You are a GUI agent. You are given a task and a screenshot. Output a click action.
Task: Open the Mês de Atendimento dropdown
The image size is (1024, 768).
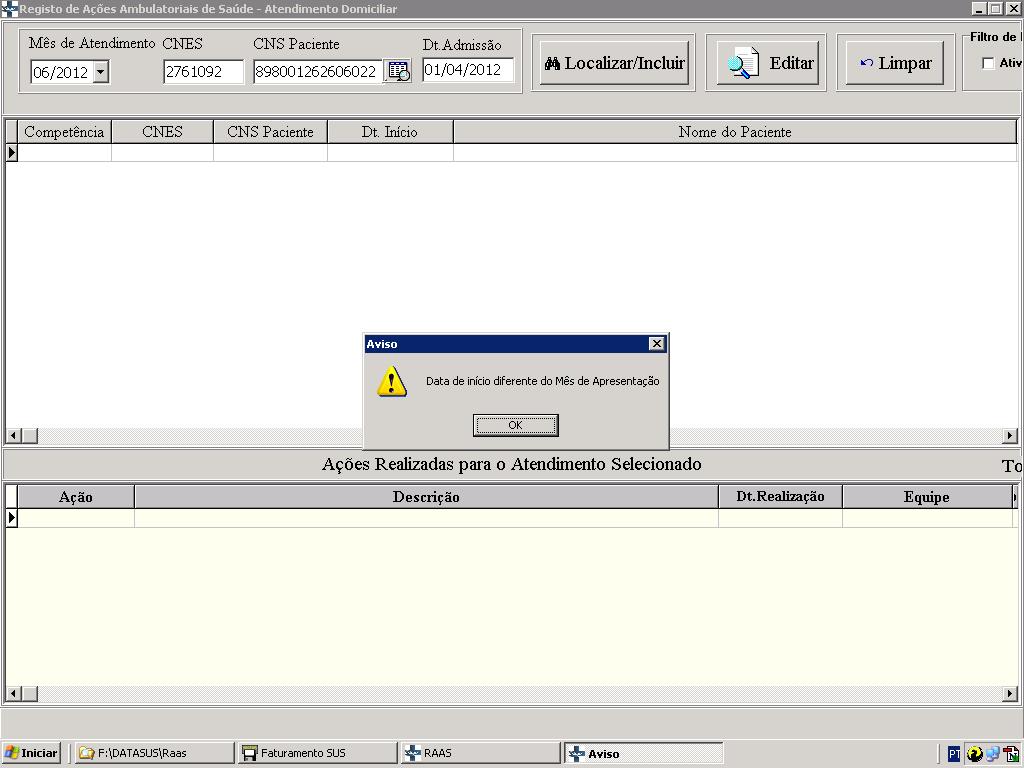(100, 72)
